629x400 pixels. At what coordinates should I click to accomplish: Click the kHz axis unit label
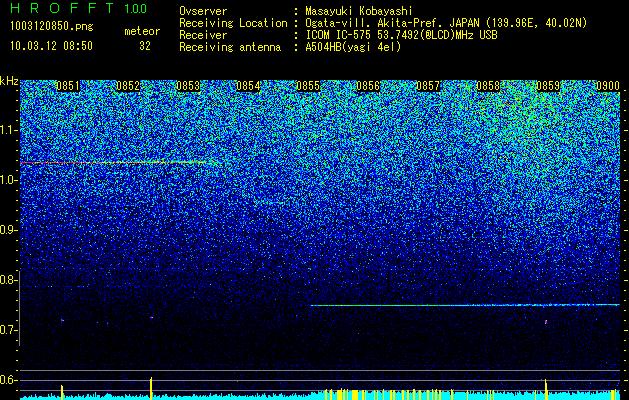9,81
